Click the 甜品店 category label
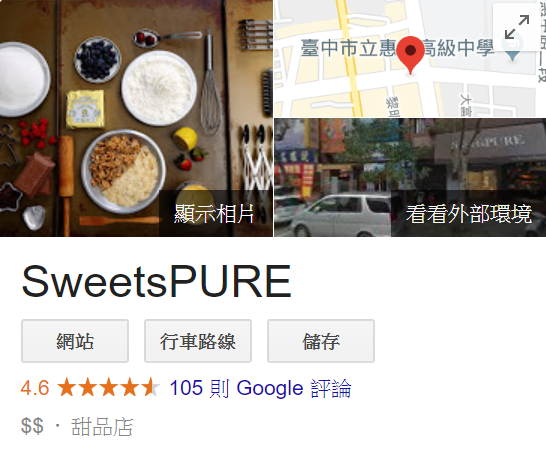Screen dimensions: 546x451 pyautogui.click(x=102, y=427)
